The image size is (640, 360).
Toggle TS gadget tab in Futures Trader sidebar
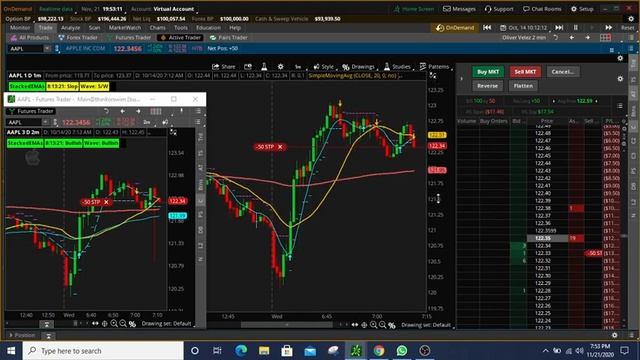click(200, 153)
